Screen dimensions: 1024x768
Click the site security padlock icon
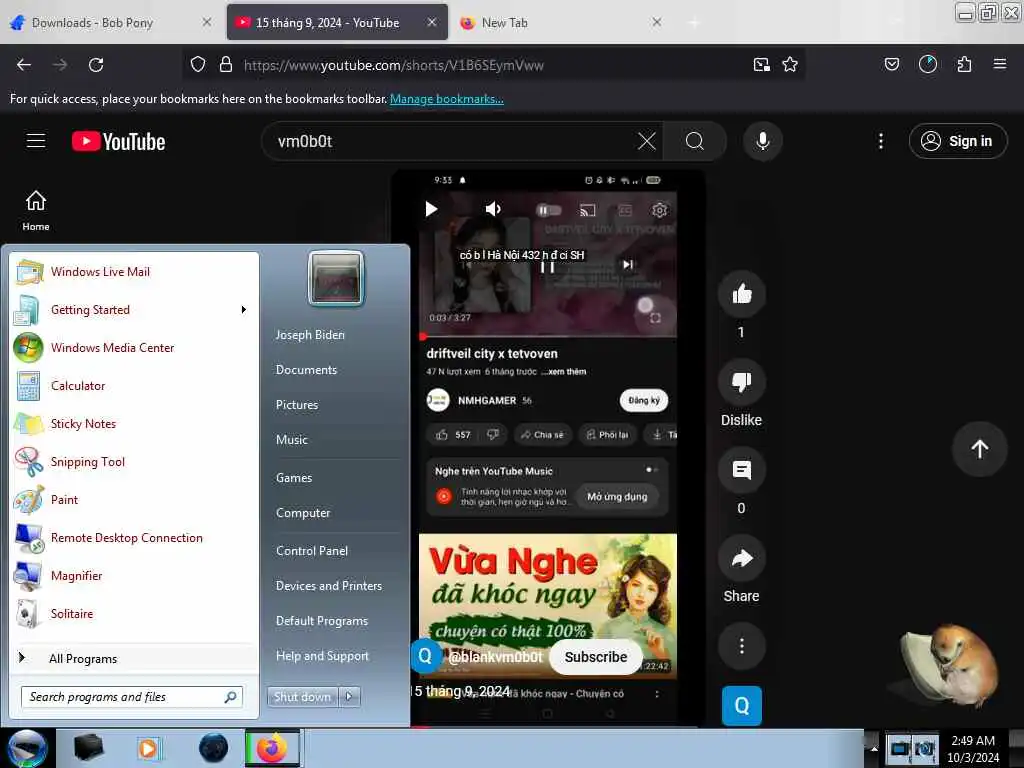tap(226, 65)
